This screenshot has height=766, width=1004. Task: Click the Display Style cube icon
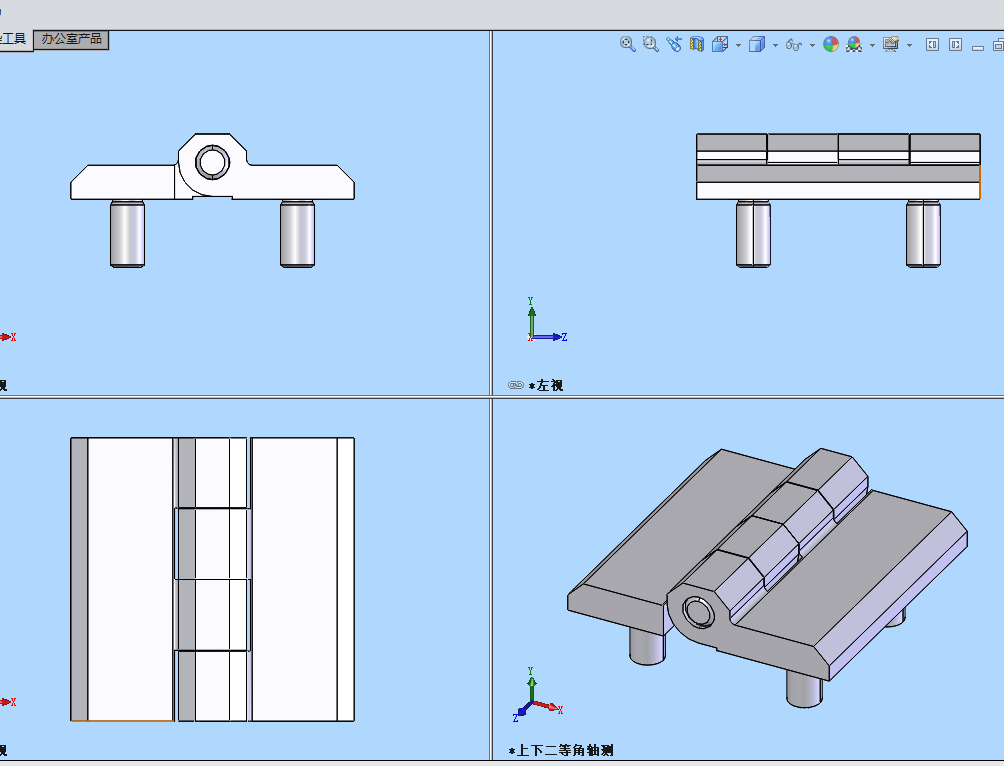pos(757,45)
